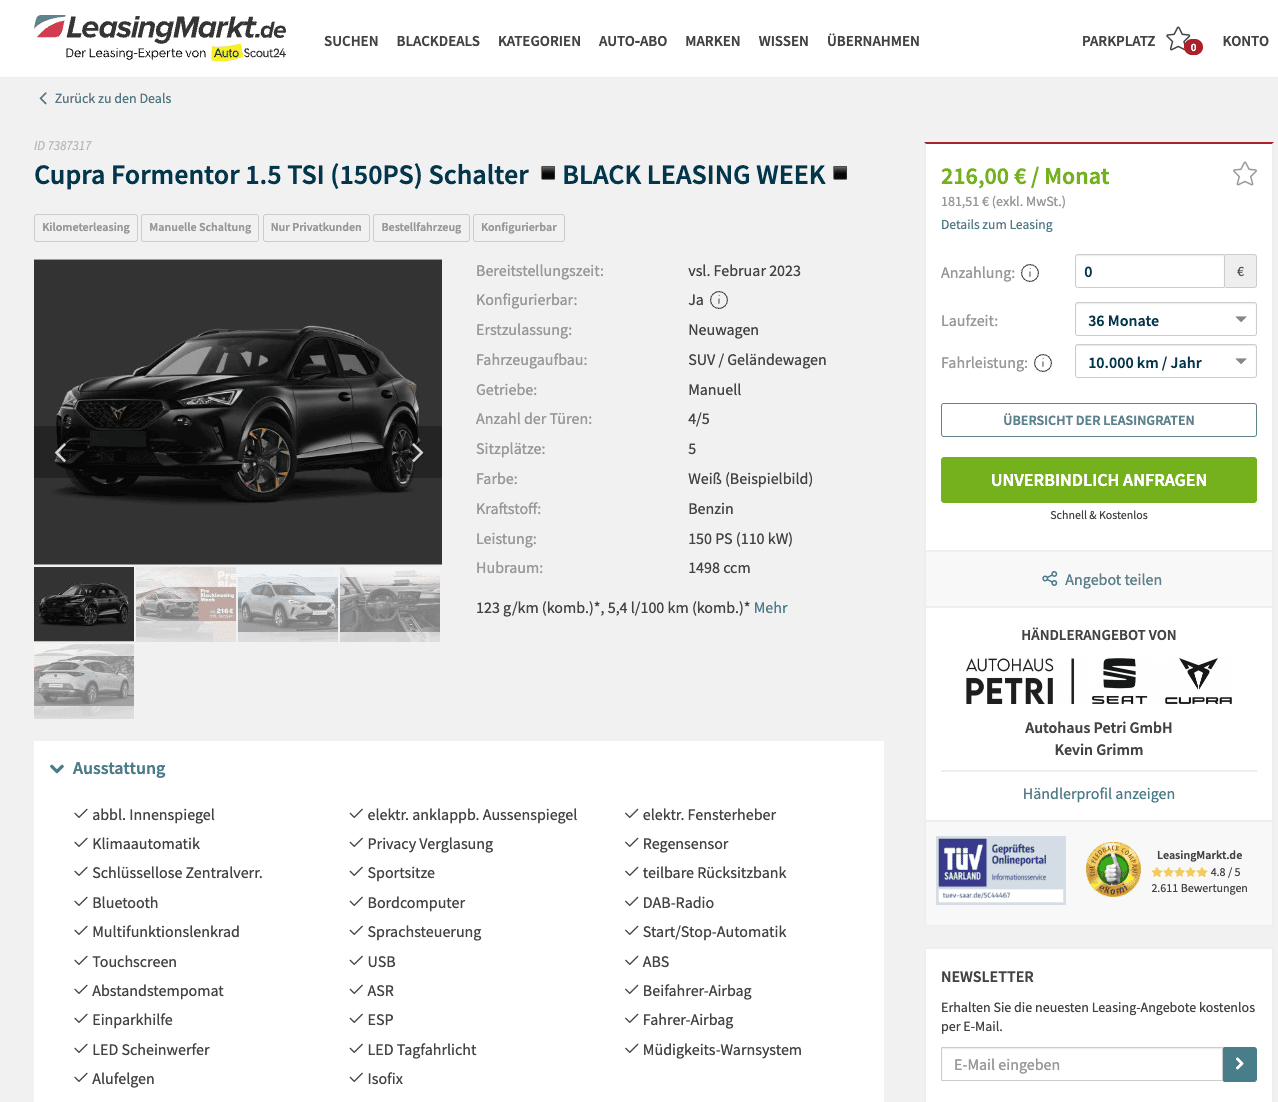Click the TÜV Saarland seal
The image size is (1278, 1102).
1000,870
